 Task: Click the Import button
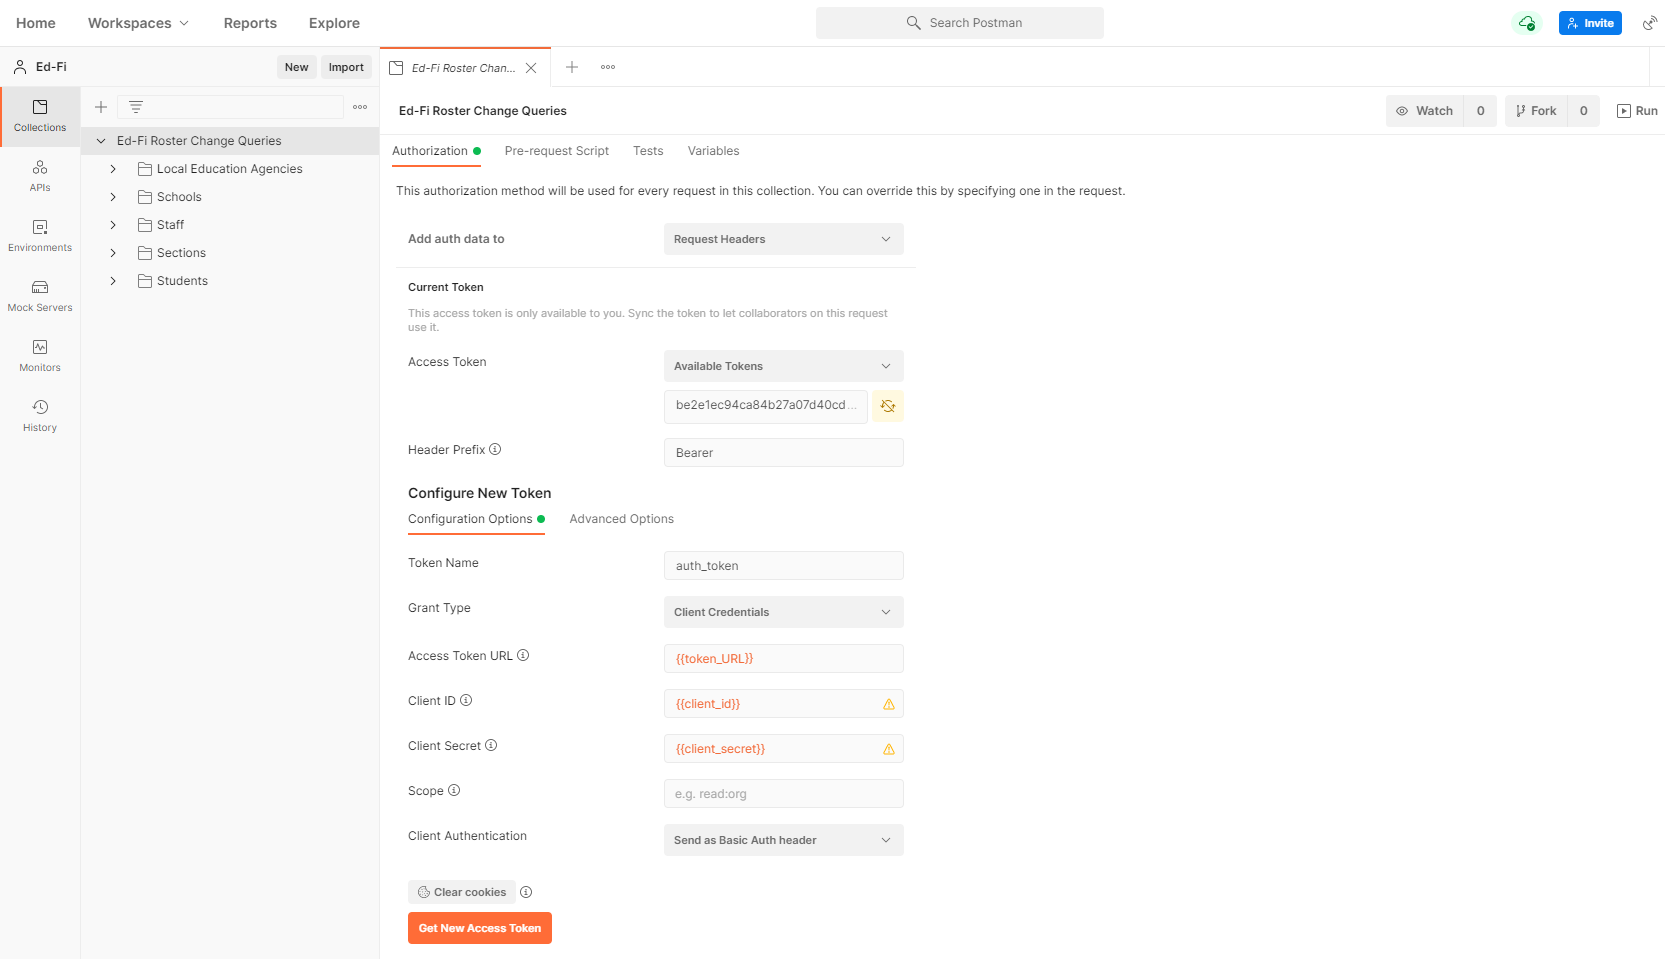click(x=346, y=67)
